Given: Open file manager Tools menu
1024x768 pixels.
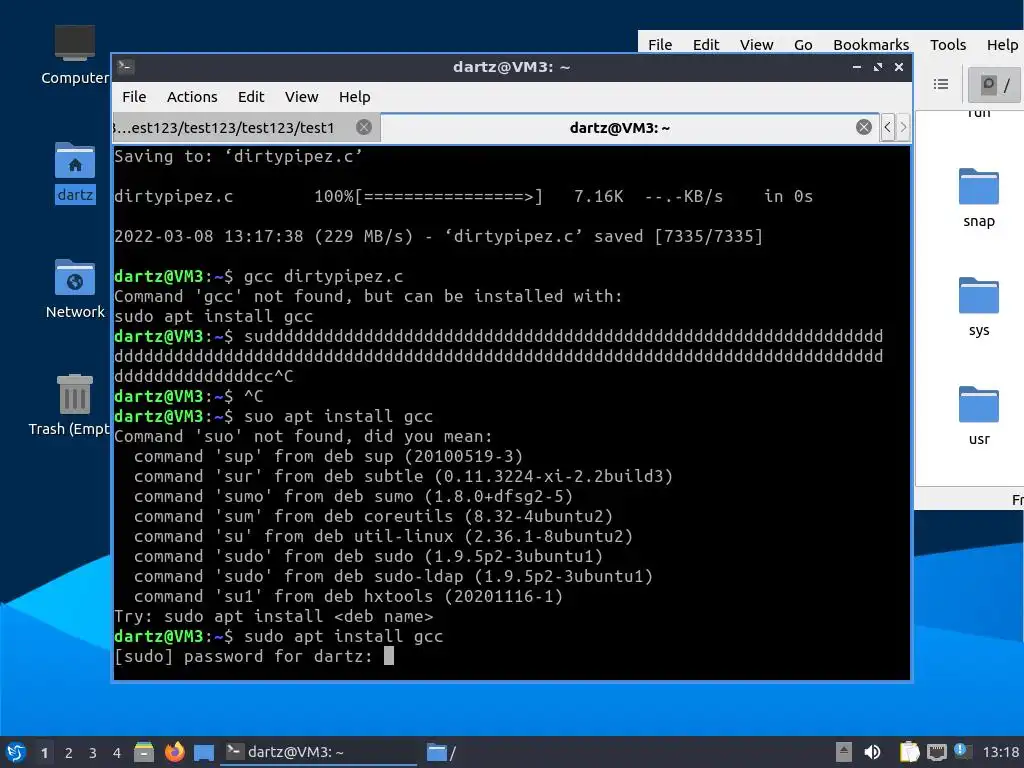Looking at the screenshot, I should tap(948, 44).
